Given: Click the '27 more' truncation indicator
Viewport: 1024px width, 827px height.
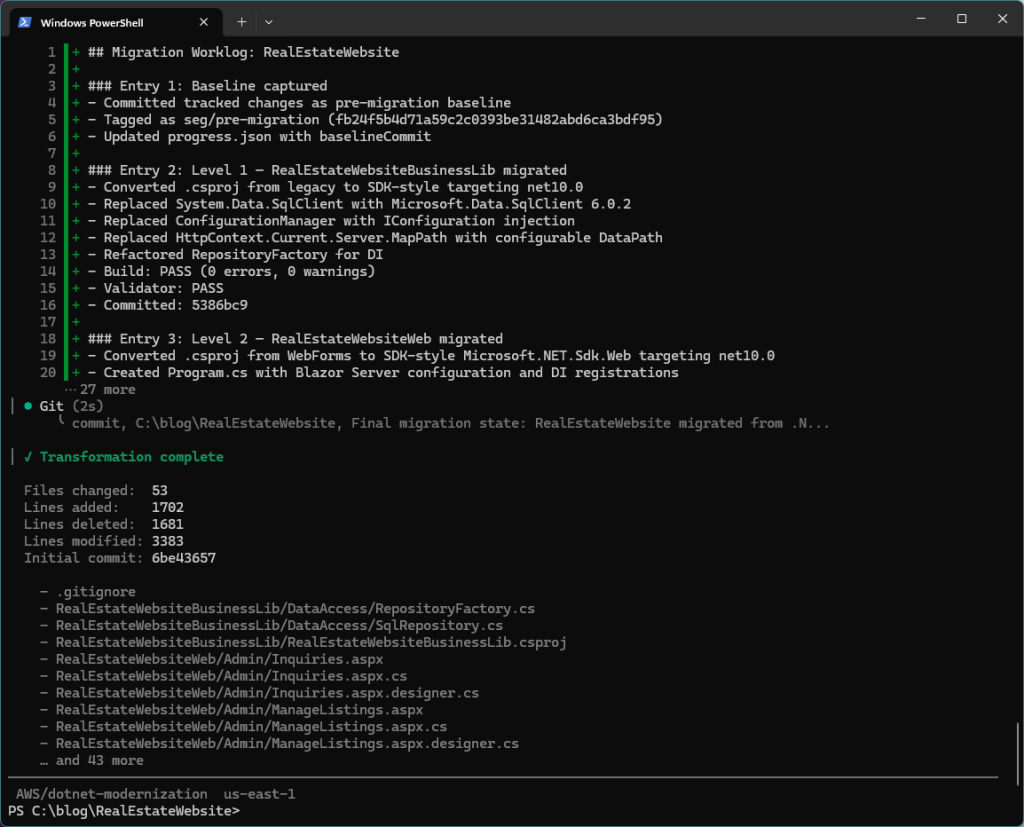Looking at the screenshot, I should pos(101,389).
